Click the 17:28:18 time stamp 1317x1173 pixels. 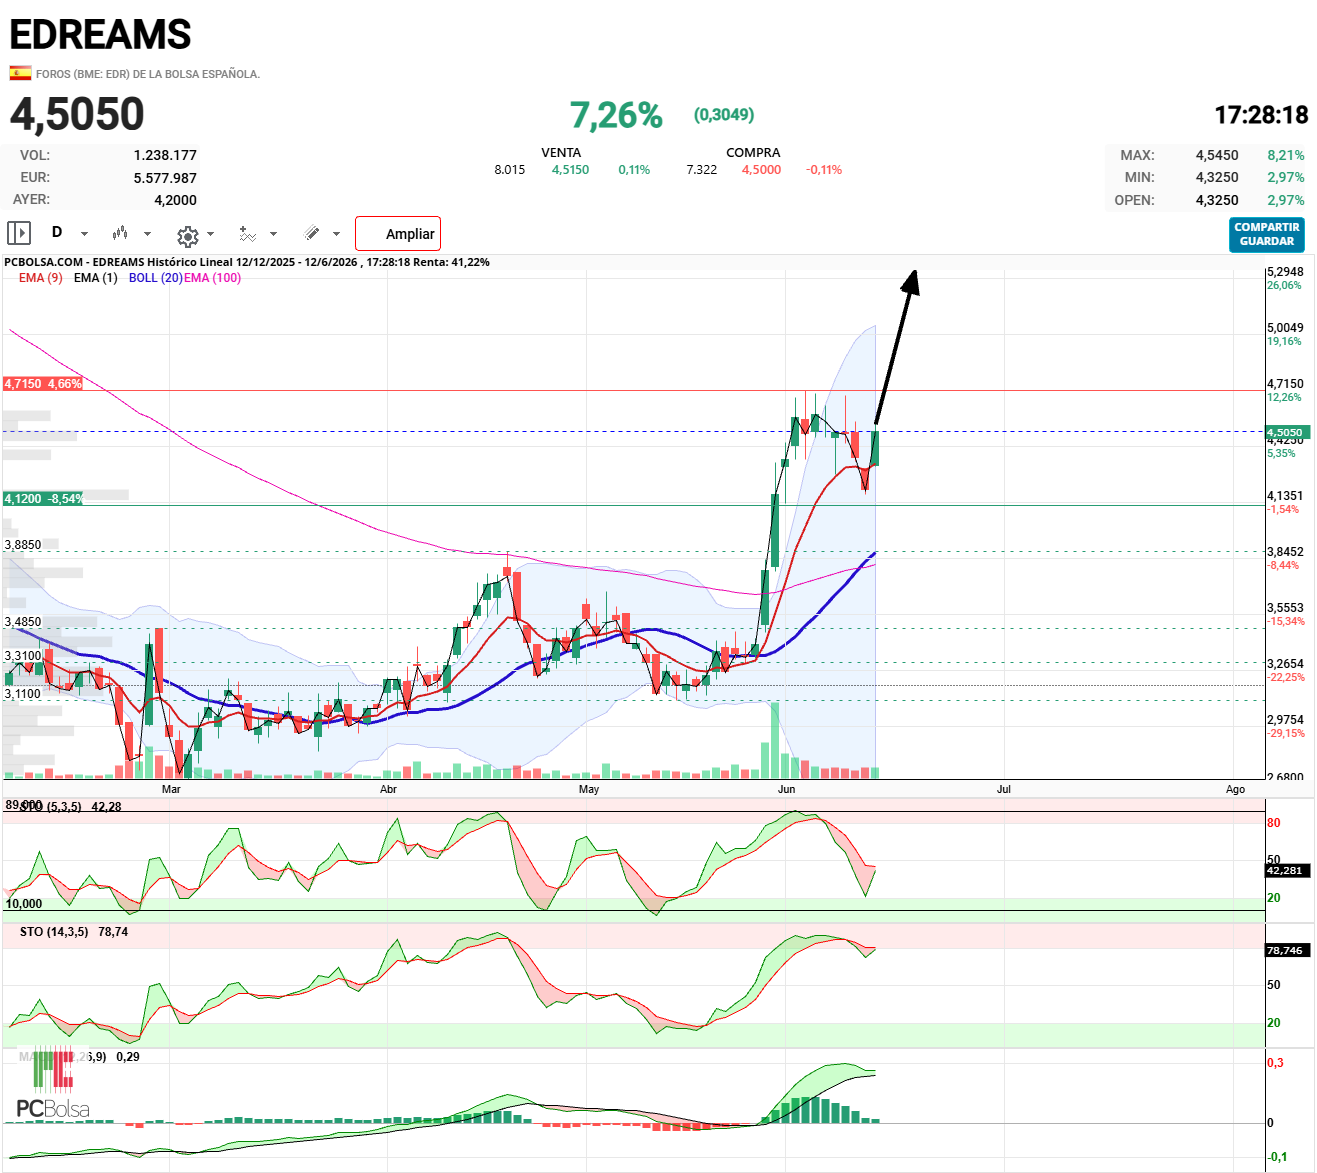[1262, 116]
